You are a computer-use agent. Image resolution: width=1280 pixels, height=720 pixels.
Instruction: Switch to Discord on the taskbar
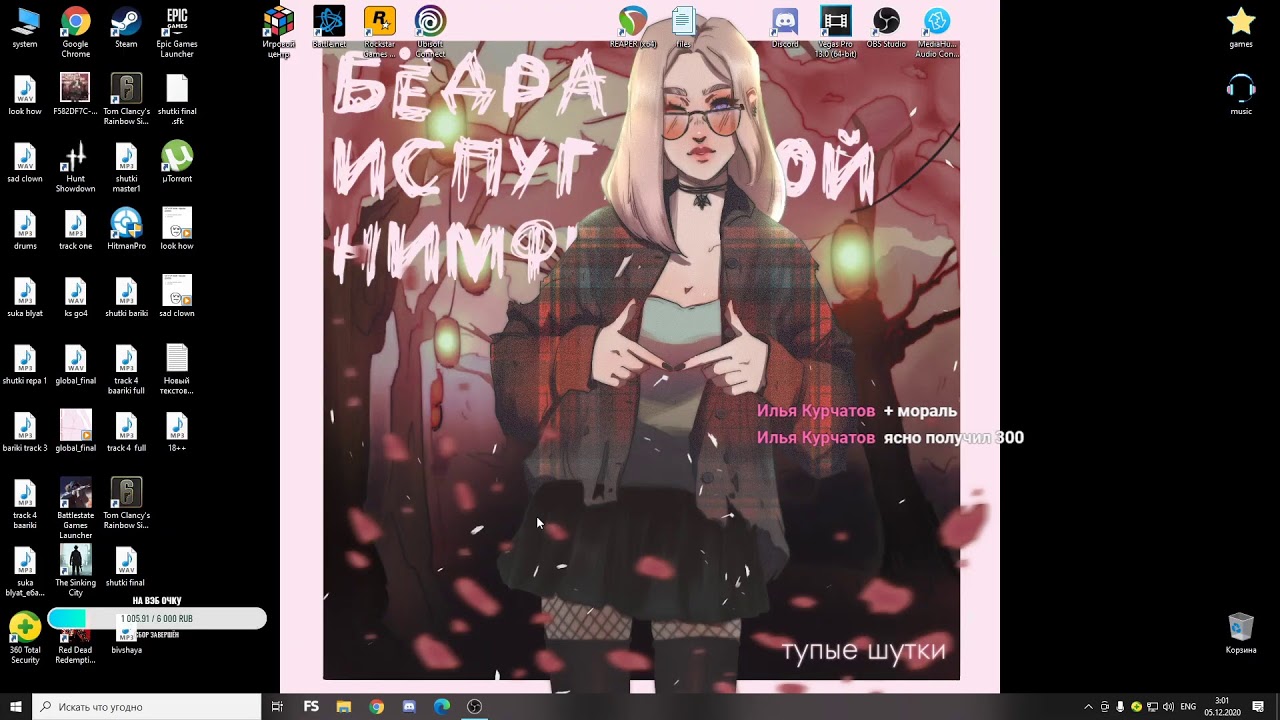(409, 707)
